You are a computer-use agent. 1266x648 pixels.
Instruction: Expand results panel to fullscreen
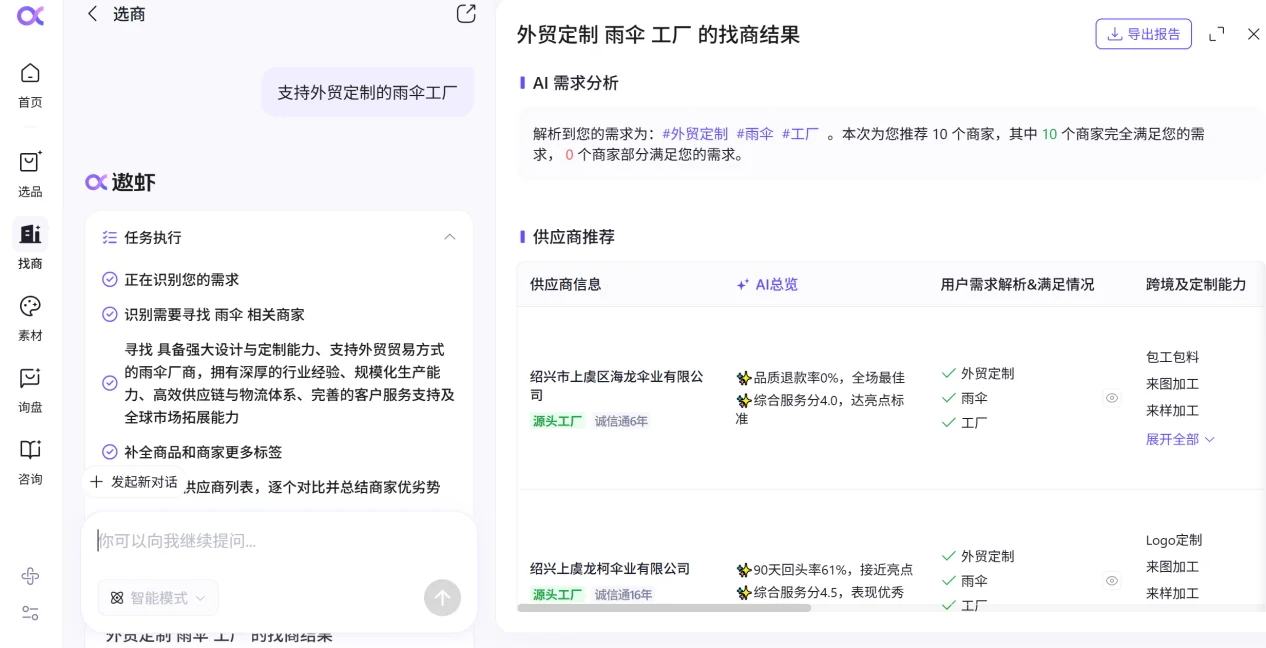1217,34
